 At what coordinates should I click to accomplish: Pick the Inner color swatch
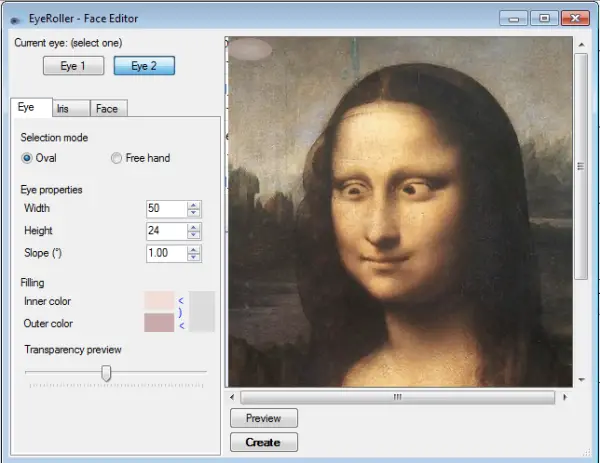click(x=159, y=301)
